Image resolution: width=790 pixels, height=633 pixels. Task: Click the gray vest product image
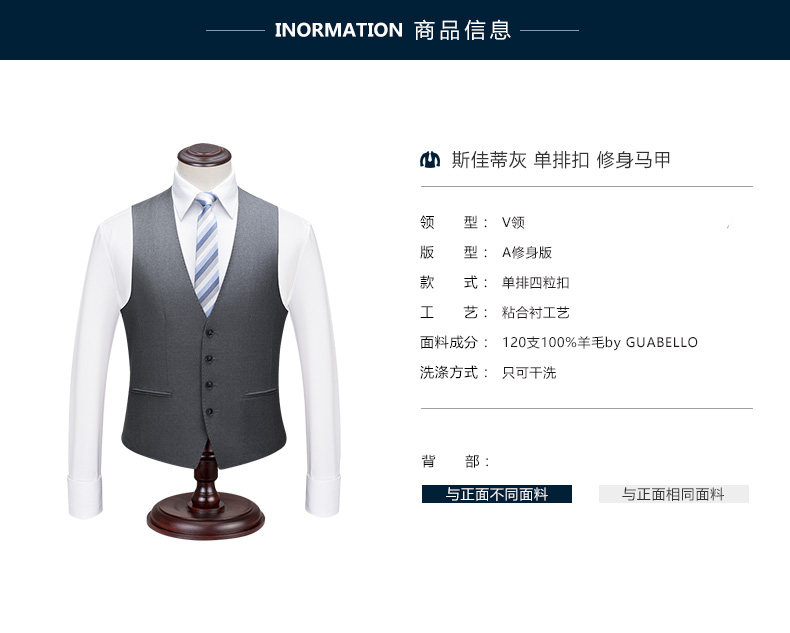coord(205,328)
